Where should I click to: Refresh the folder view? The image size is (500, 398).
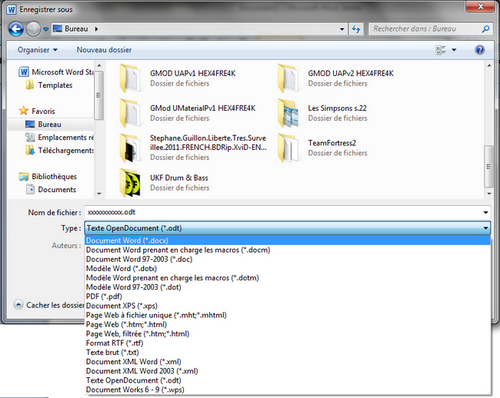click(356, 29)
